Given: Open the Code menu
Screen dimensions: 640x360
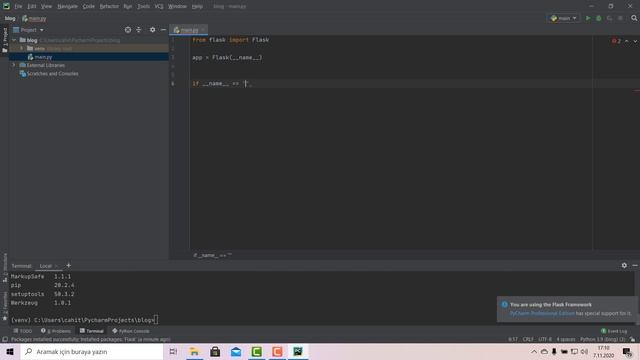Looking at the screenshot, I should (89, 6).
